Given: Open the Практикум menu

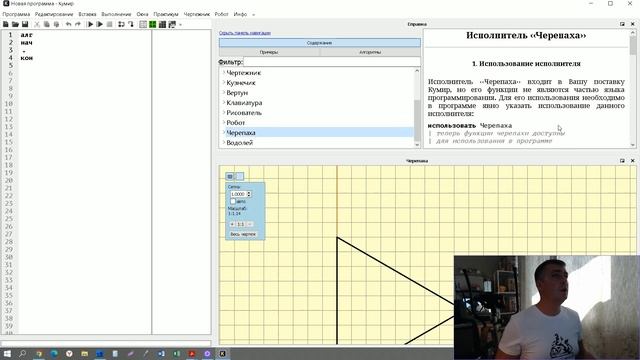Looking at the screenshot, I should click(166, 14).
